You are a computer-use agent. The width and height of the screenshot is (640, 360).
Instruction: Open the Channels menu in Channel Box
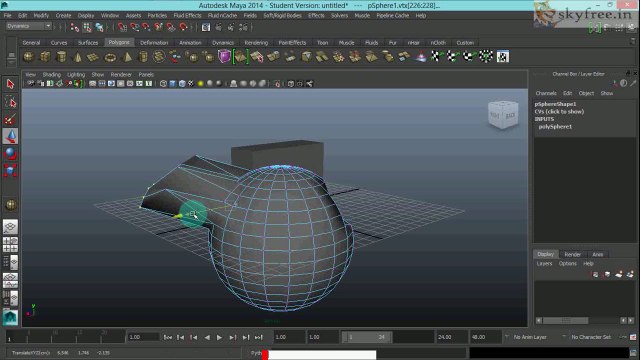point(546,93)
